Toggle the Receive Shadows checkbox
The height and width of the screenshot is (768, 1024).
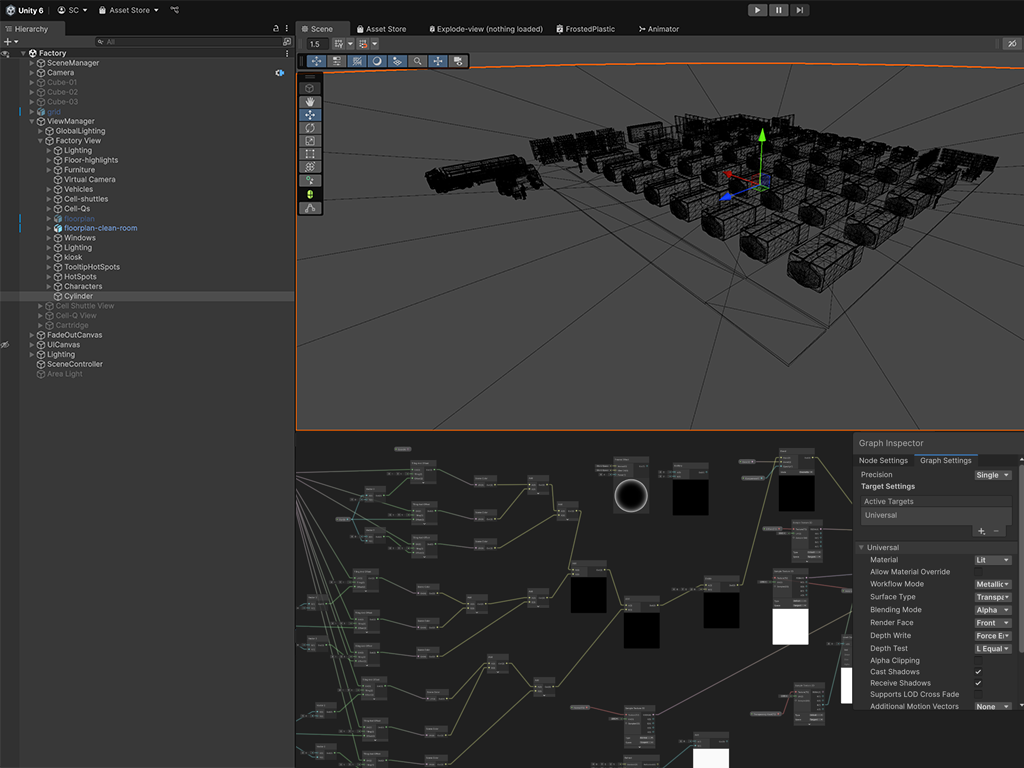pyautogui.click(x=978, y=684)
